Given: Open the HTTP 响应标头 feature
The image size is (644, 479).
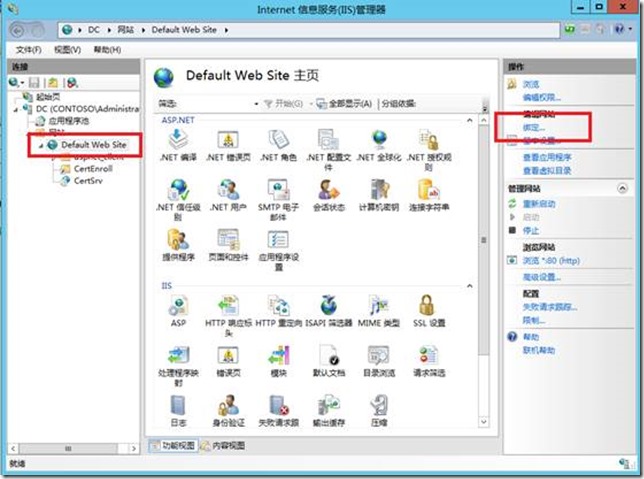Looking at the screenshot, I should [228, 316].
